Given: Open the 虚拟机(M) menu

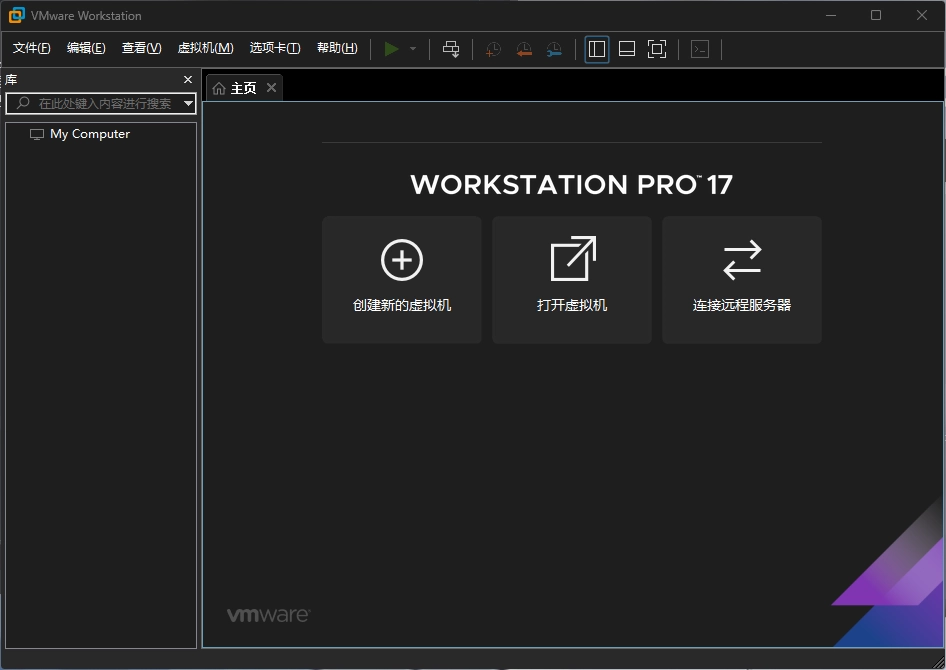Looking at the screenshot, I should (205, 48).
